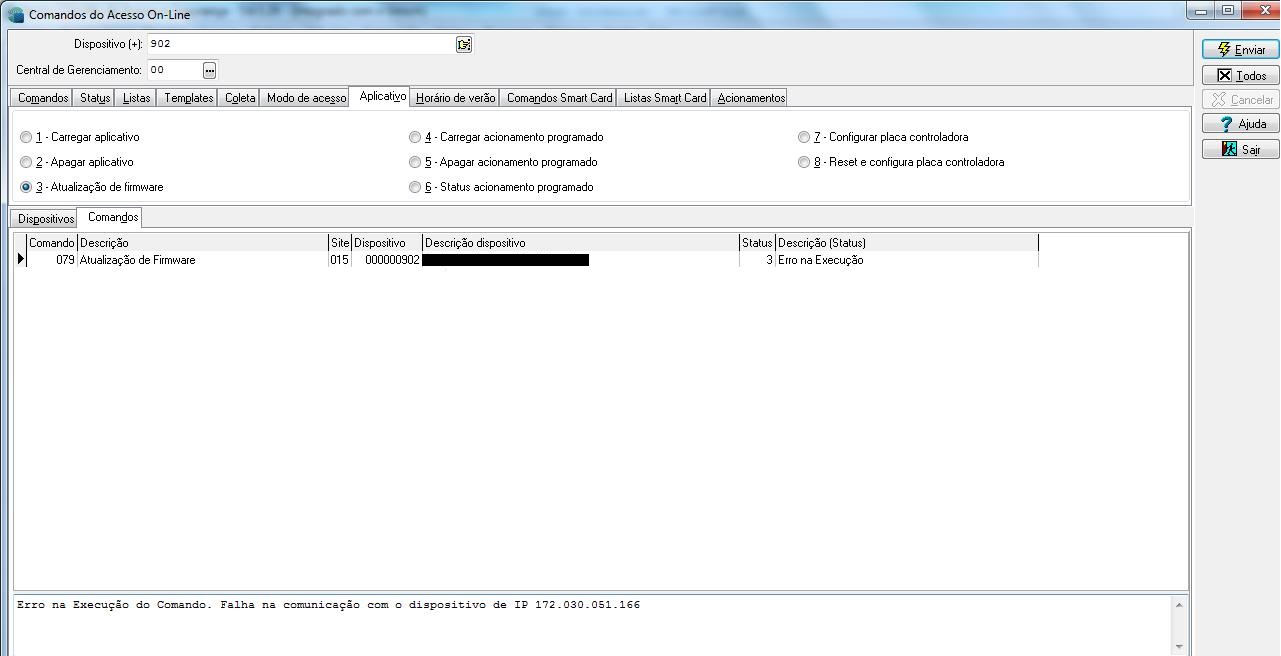Click the Sair exit button

click(x=1240, y=149)
